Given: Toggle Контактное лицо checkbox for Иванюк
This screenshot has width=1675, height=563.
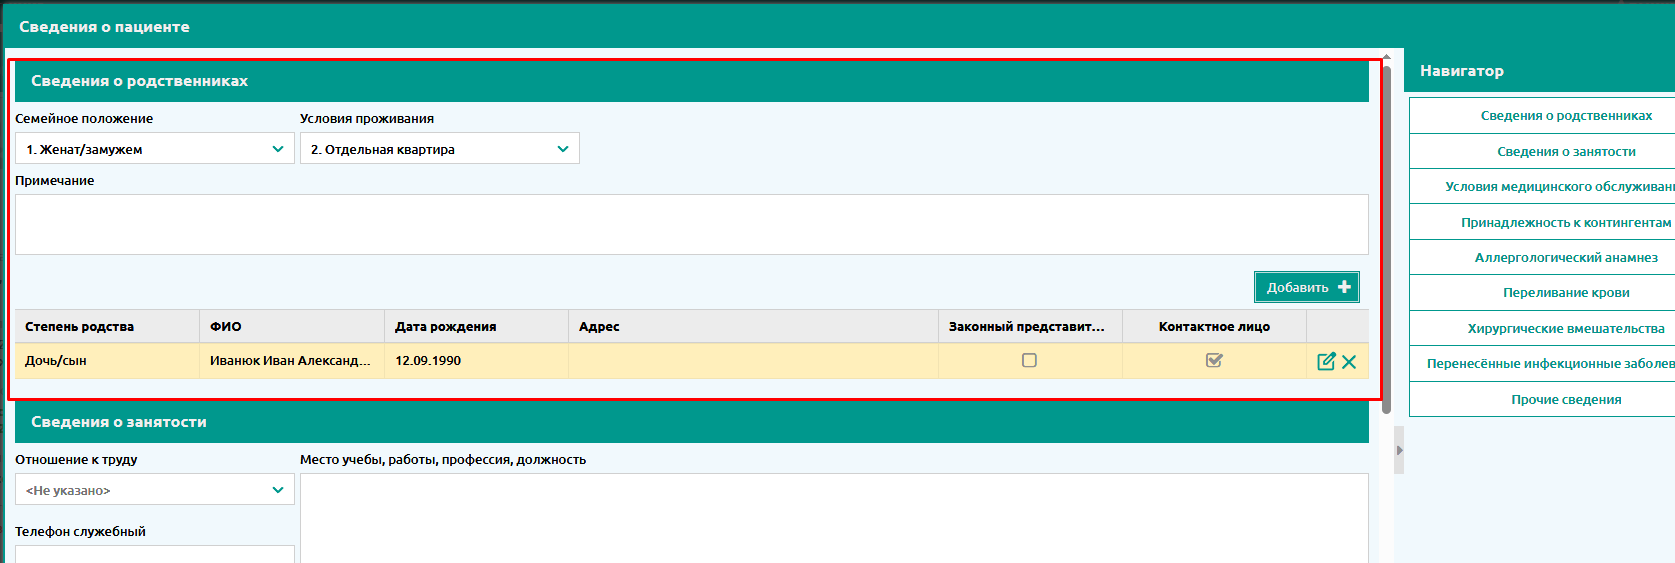Looking at the screenshot, I should point(1214,360).
